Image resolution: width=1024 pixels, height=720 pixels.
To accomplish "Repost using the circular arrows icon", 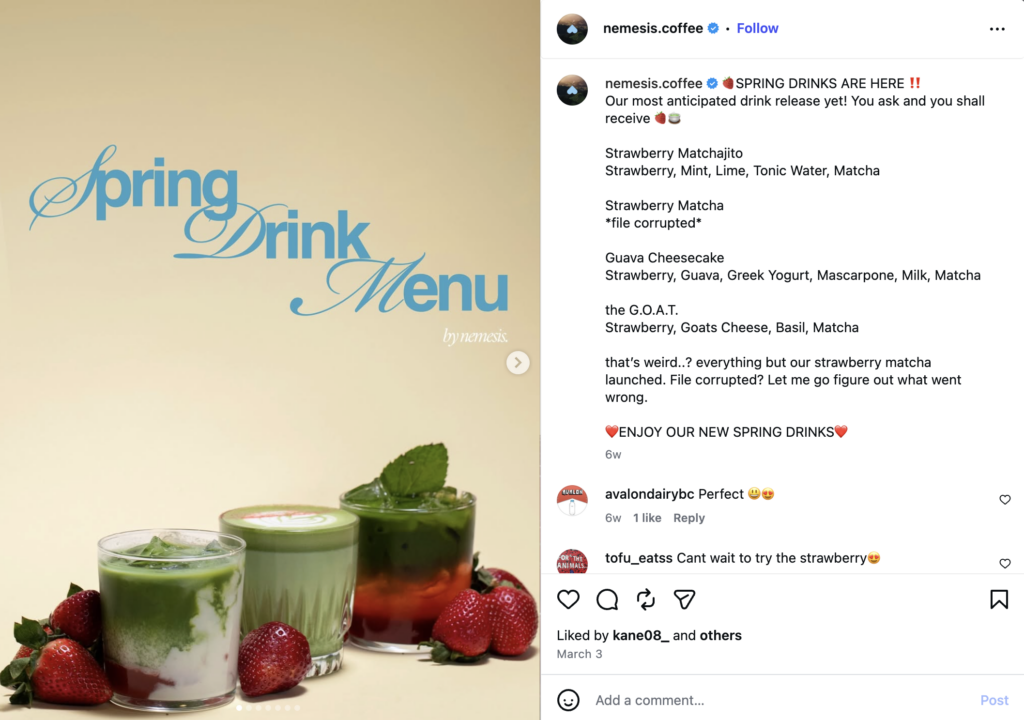I will point(645,599).
